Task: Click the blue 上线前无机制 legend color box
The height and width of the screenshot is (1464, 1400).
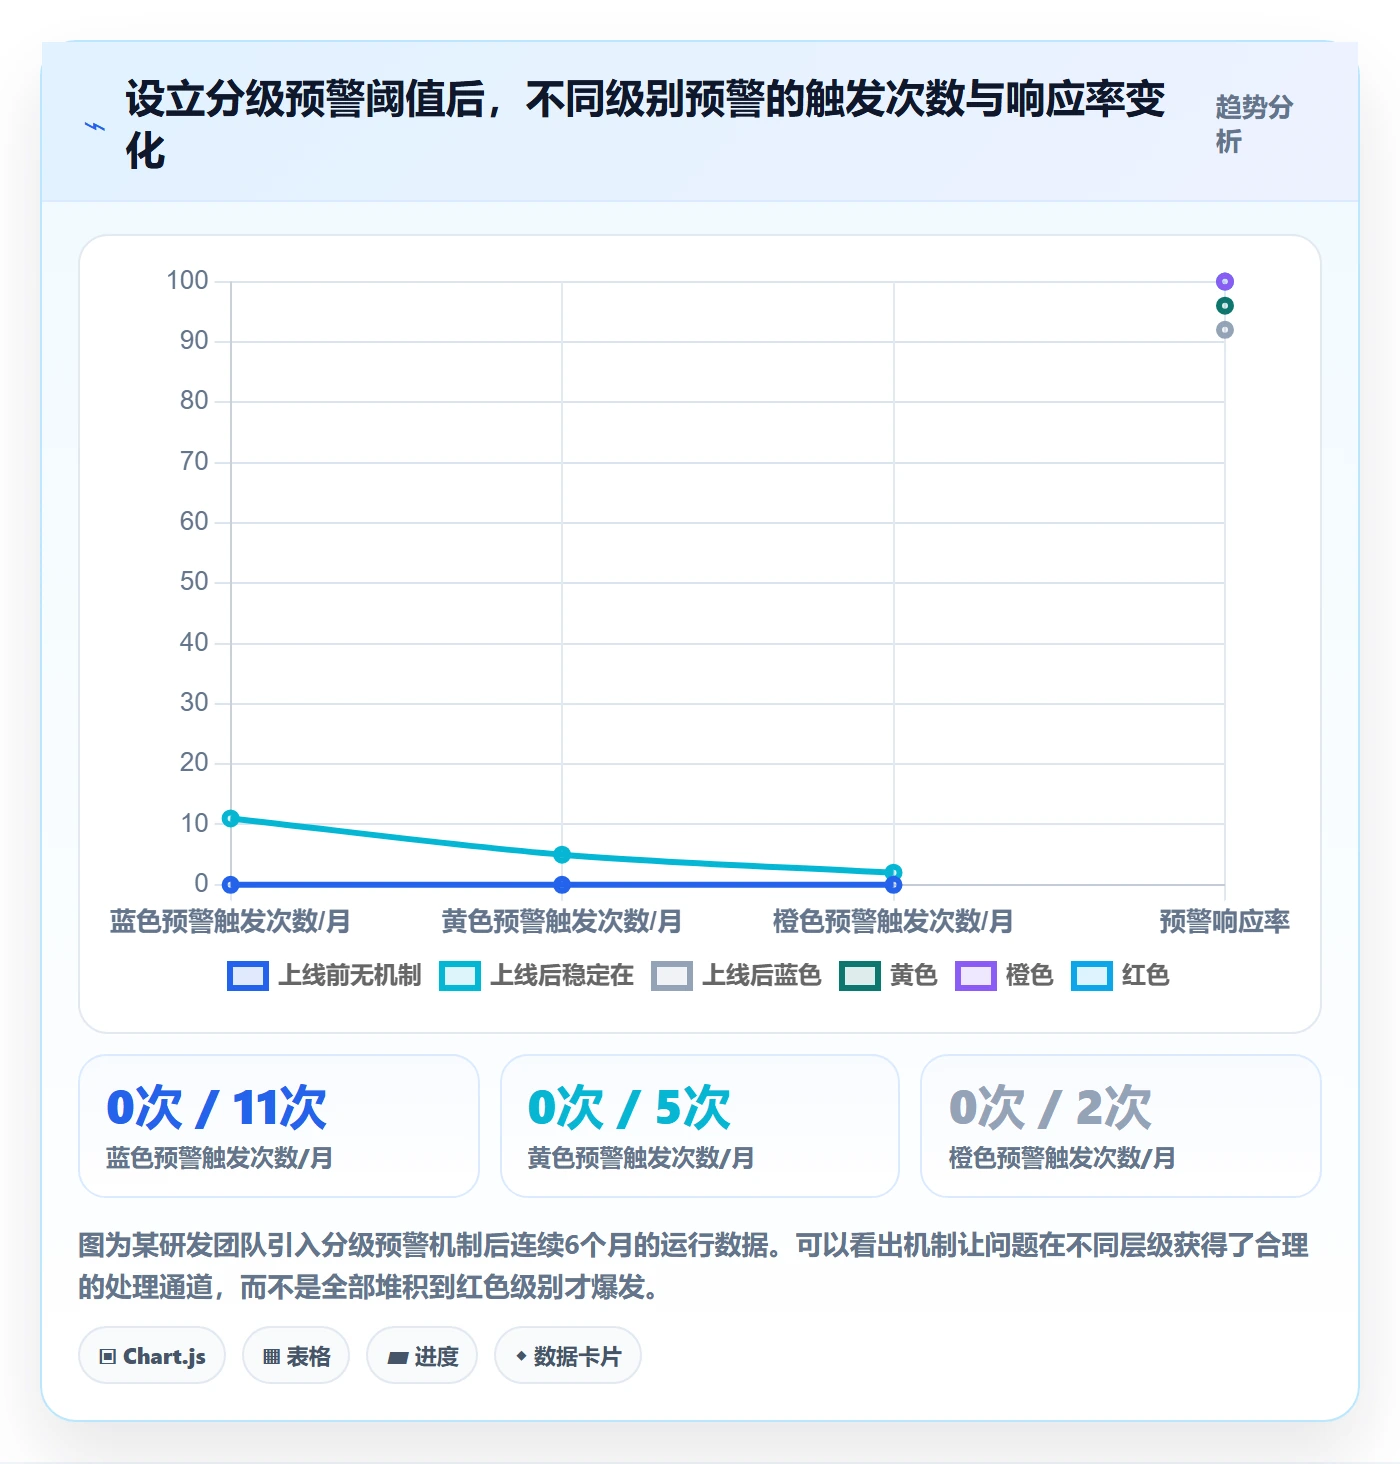Action: pos(248,976)
